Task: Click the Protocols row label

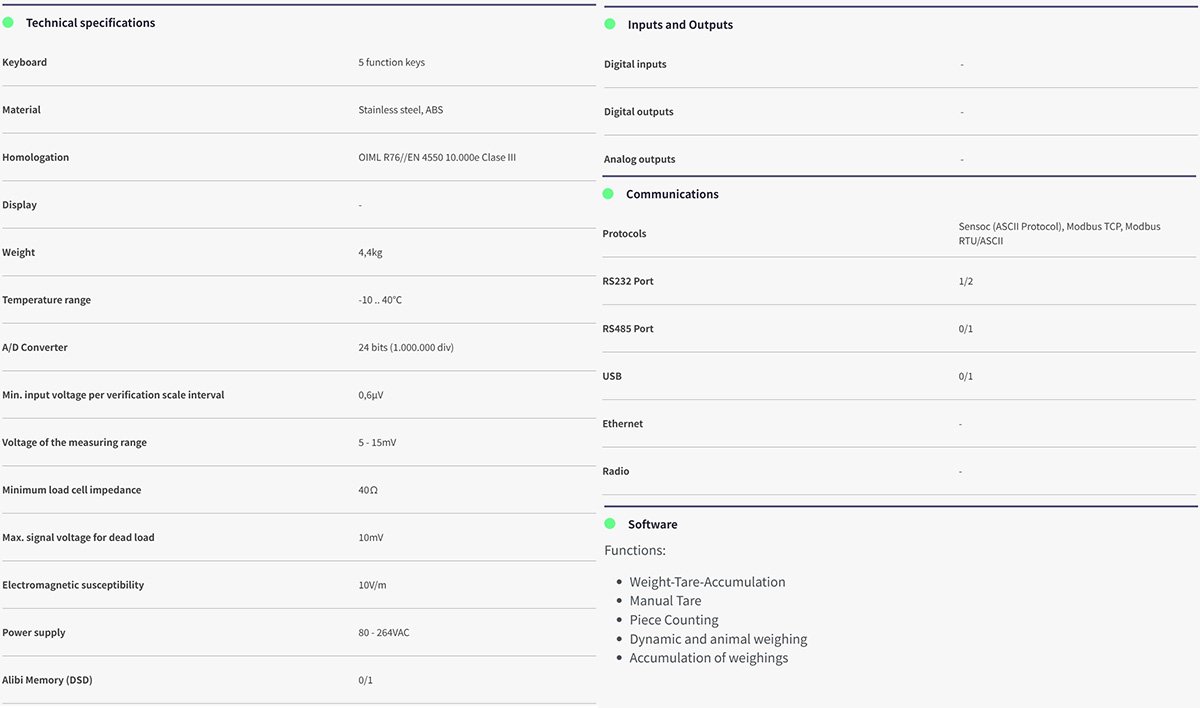Action: [x=624, y=234]
